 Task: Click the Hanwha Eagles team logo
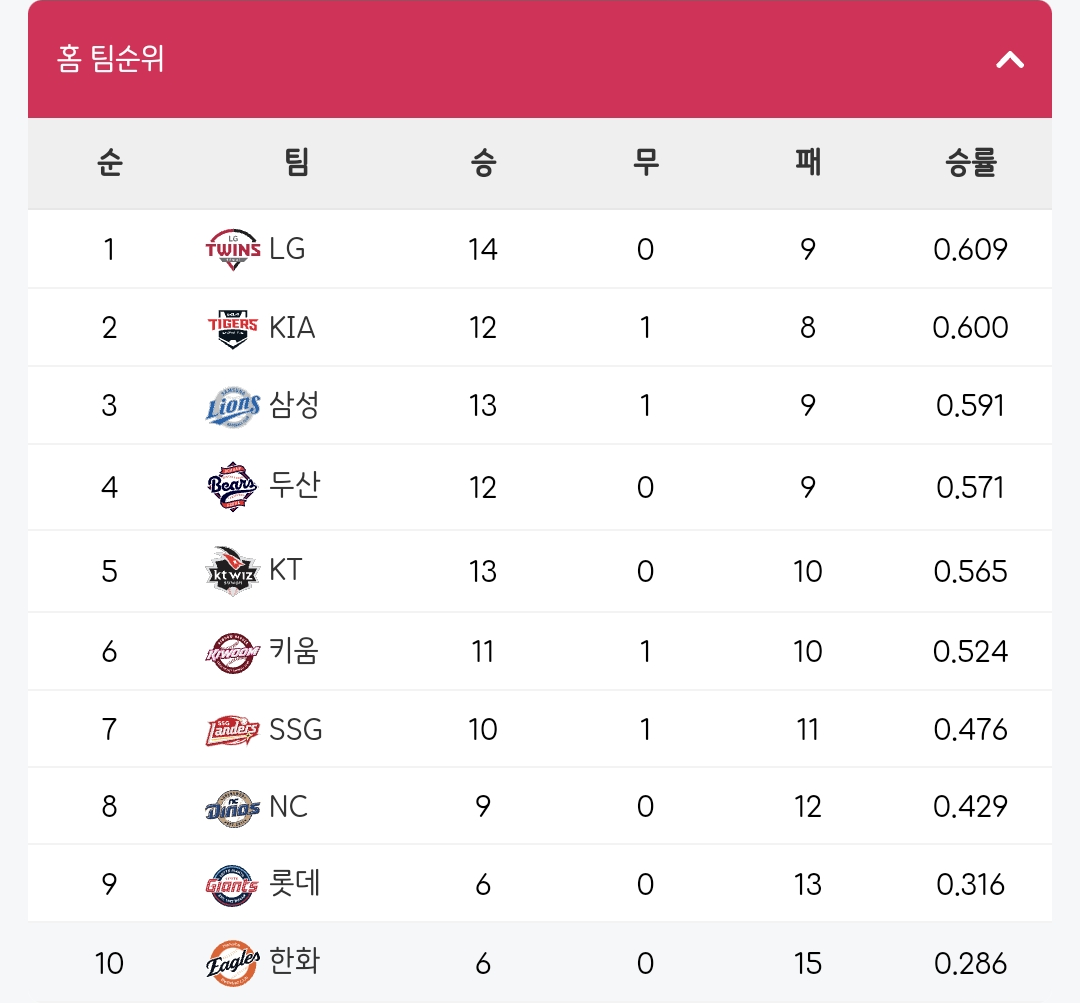coord(233,963)
